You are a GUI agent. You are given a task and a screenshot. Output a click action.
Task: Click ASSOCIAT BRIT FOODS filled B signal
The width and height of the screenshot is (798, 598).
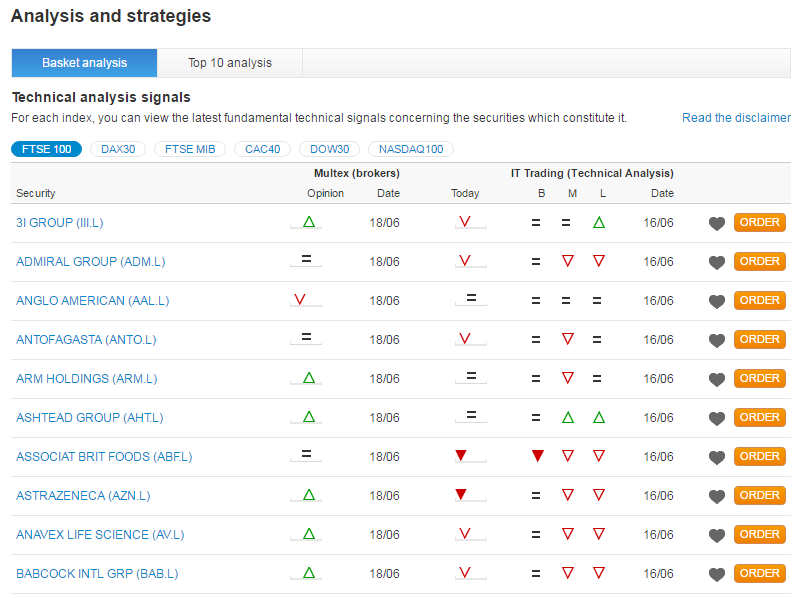point(537,455)
